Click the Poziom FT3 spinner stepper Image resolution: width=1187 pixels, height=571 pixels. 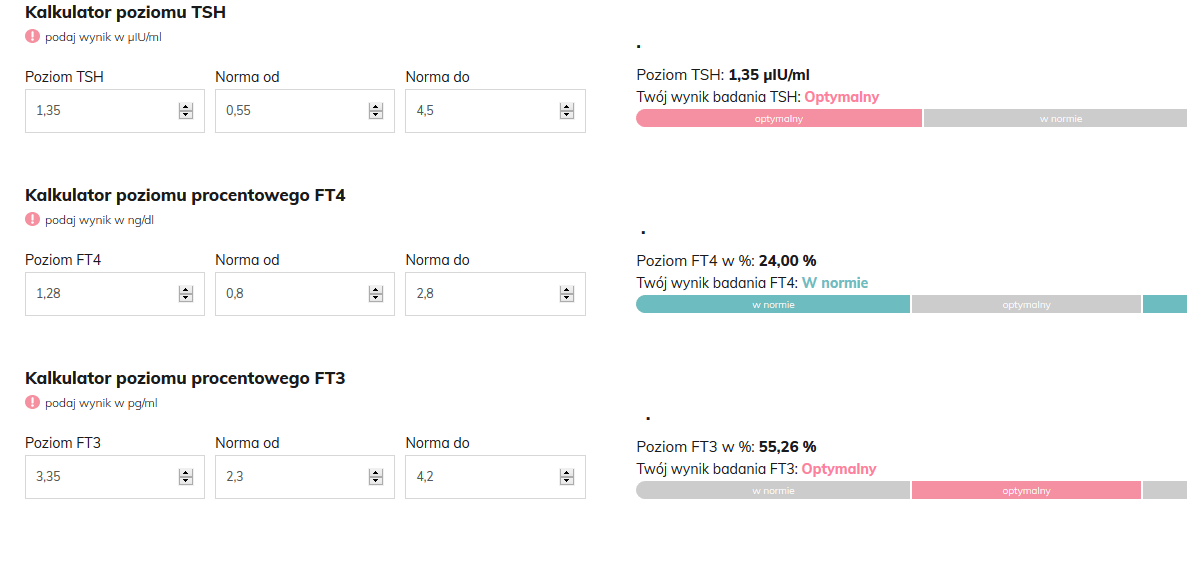click(x=185, y=477)
